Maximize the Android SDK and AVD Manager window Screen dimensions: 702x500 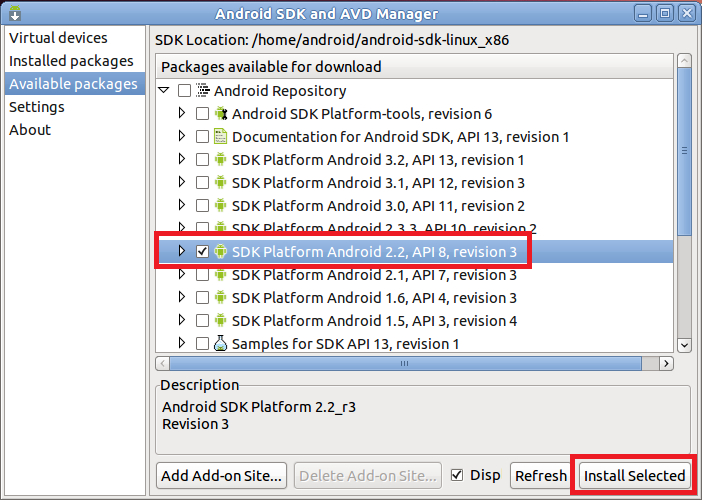click(665, 13)
